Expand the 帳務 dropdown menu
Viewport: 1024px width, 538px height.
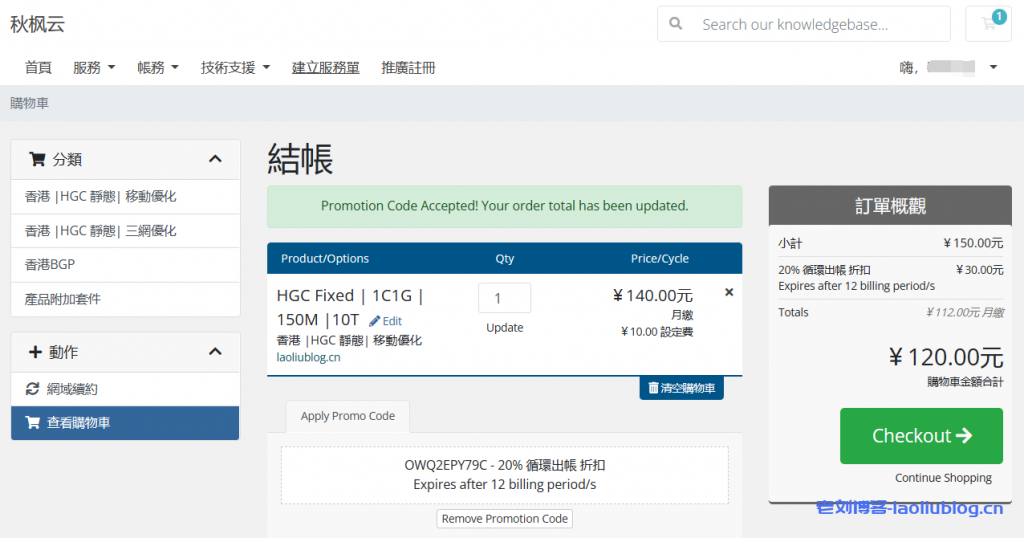click(x=158, y=68)
